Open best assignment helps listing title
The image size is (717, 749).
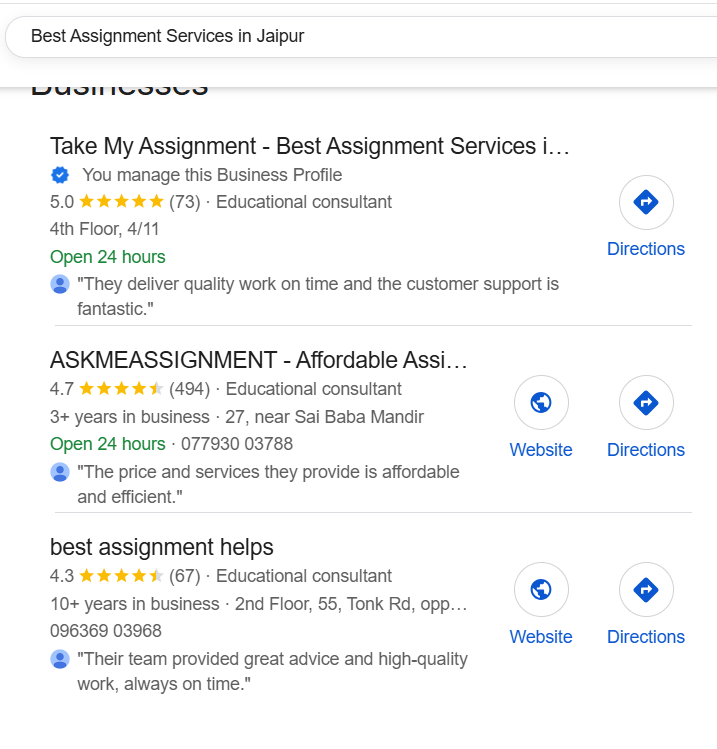coord(162,547)
